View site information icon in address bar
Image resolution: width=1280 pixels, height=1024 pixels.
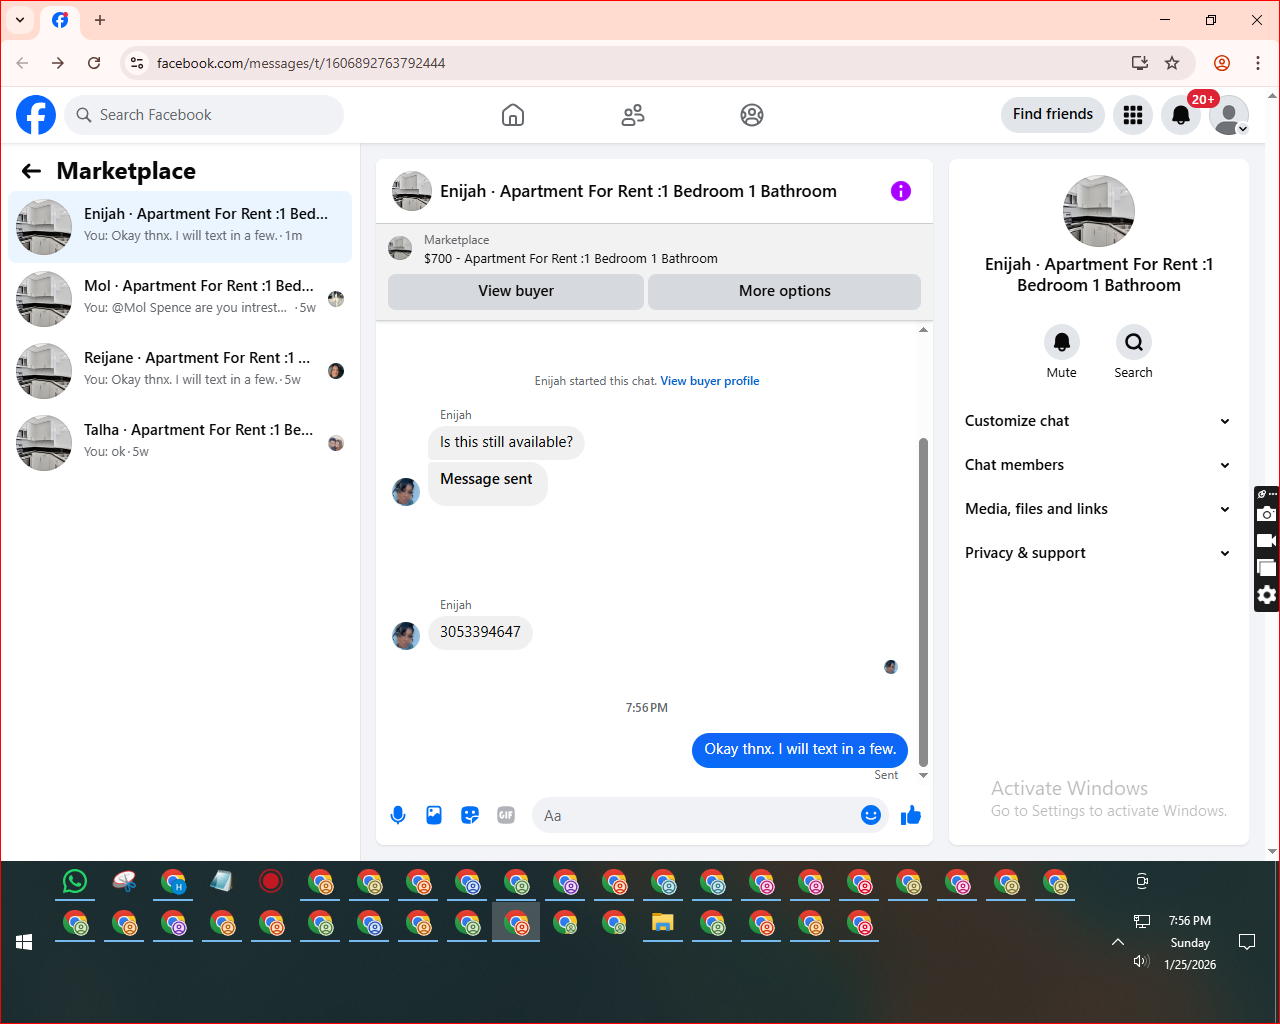137,63
